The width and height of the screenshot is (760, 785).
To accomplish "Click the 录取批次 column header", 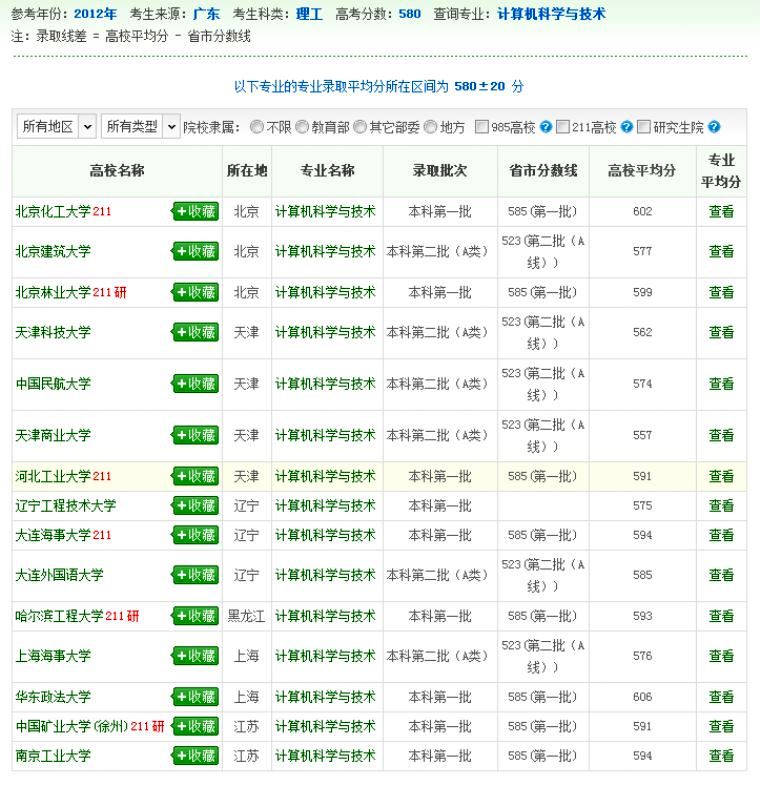I will 440,171.
